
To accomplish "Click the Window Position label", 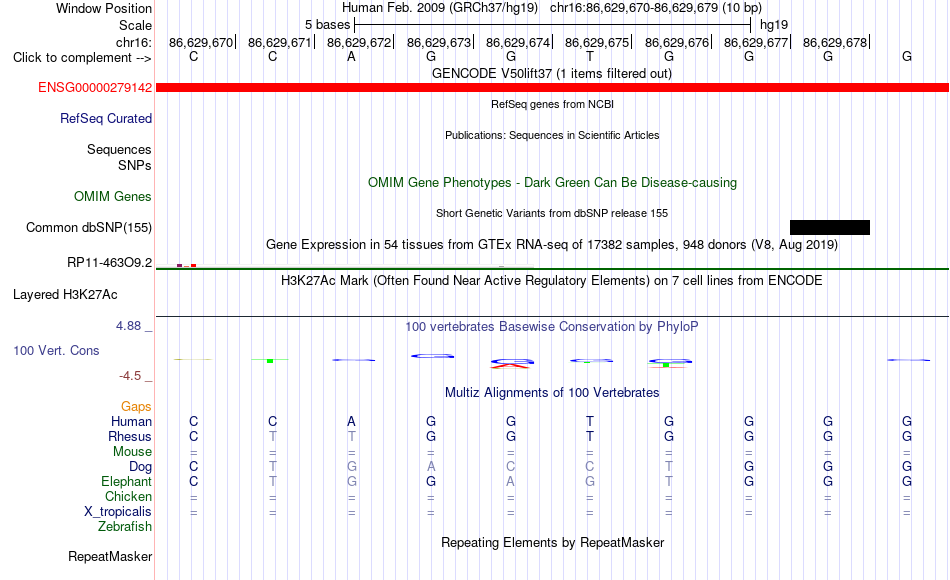I will click(104, 8).
